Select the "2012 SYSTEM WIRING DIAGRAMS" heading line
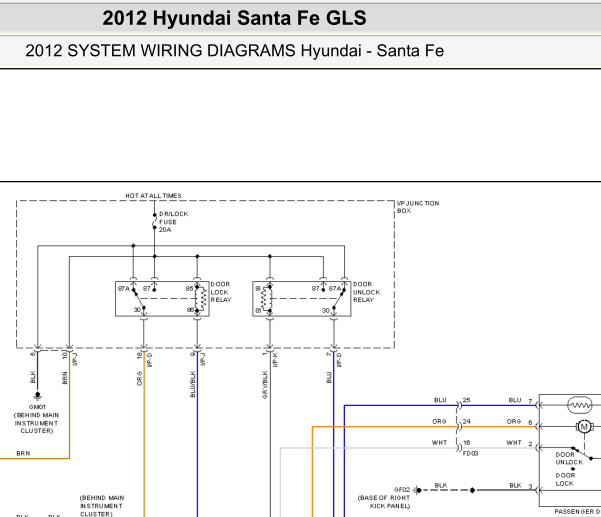 click(235, 51)
